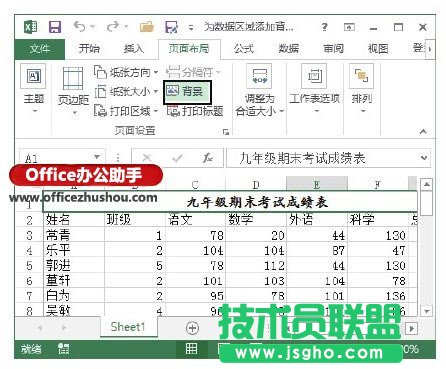
Task: Click the Save icon in quick access toolbar
Action: click(55, 27)
